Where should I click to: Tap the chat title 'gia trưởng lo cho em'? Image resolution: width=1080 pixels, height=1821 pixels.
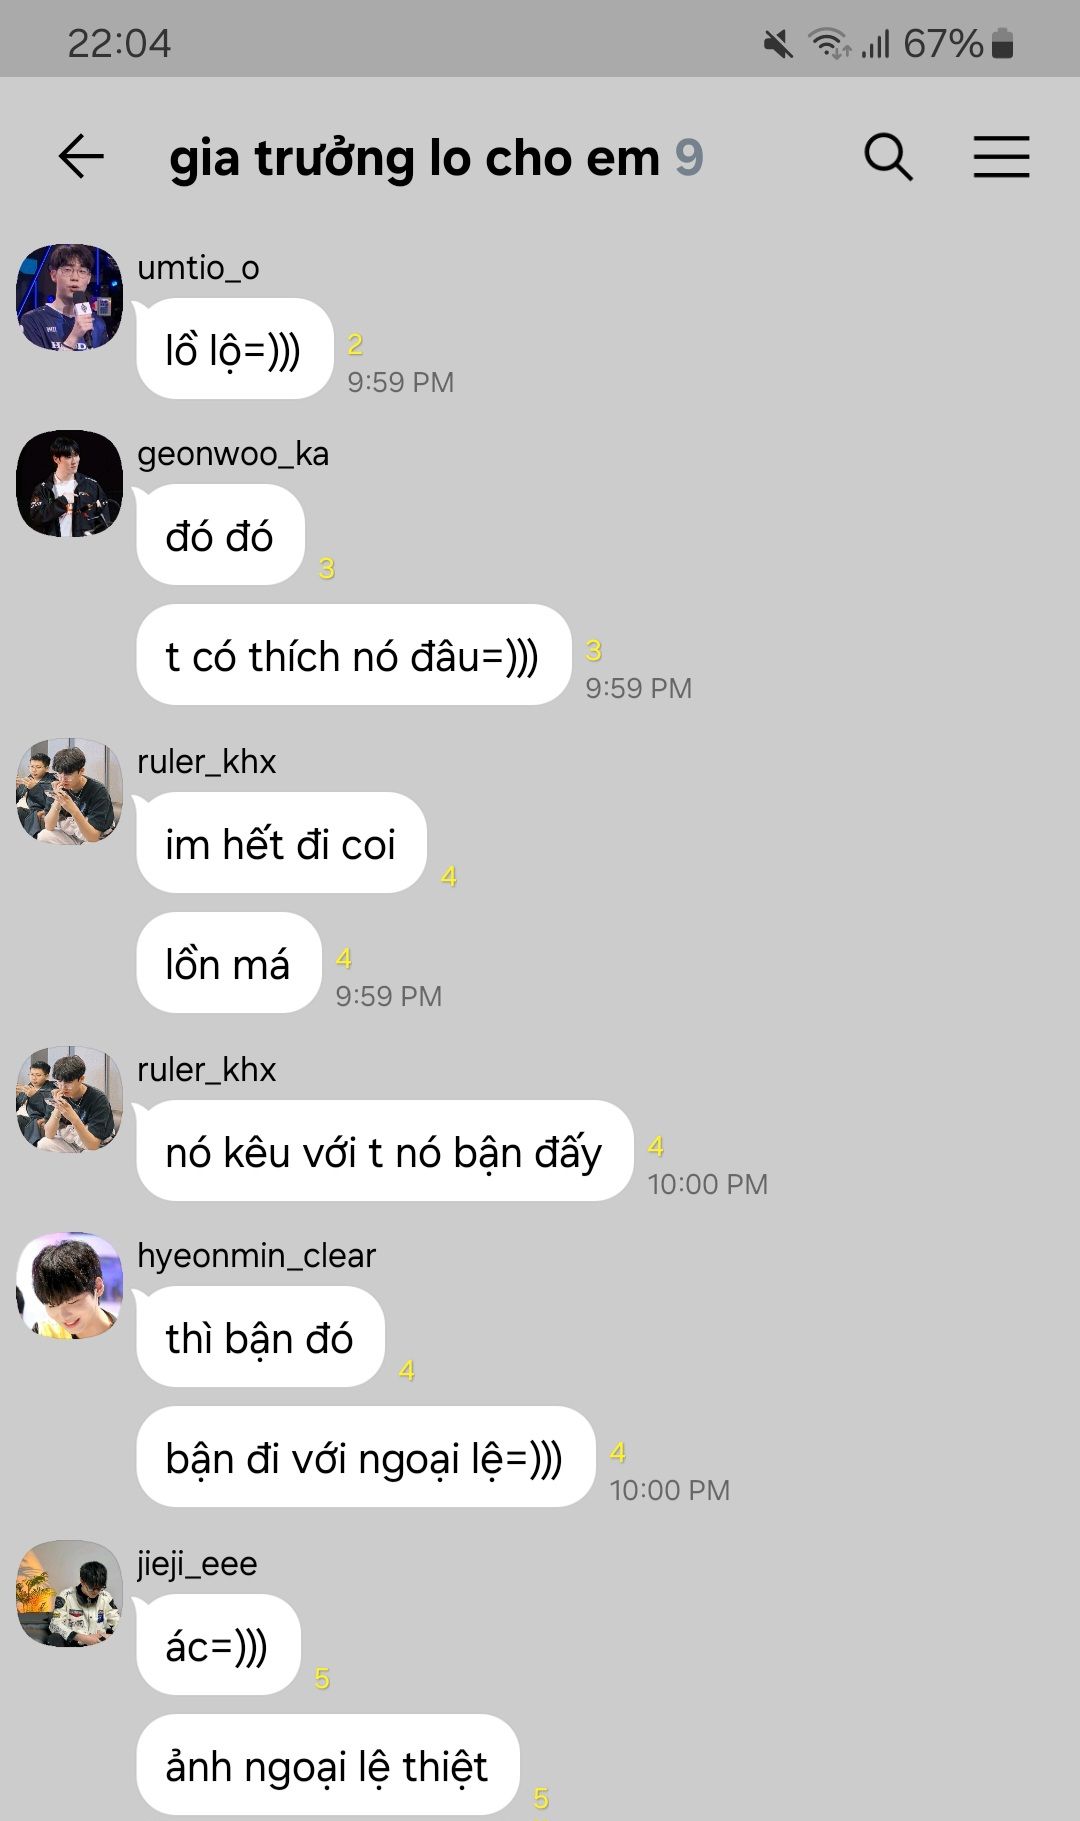pyautogui.click(x=415, y=158)
